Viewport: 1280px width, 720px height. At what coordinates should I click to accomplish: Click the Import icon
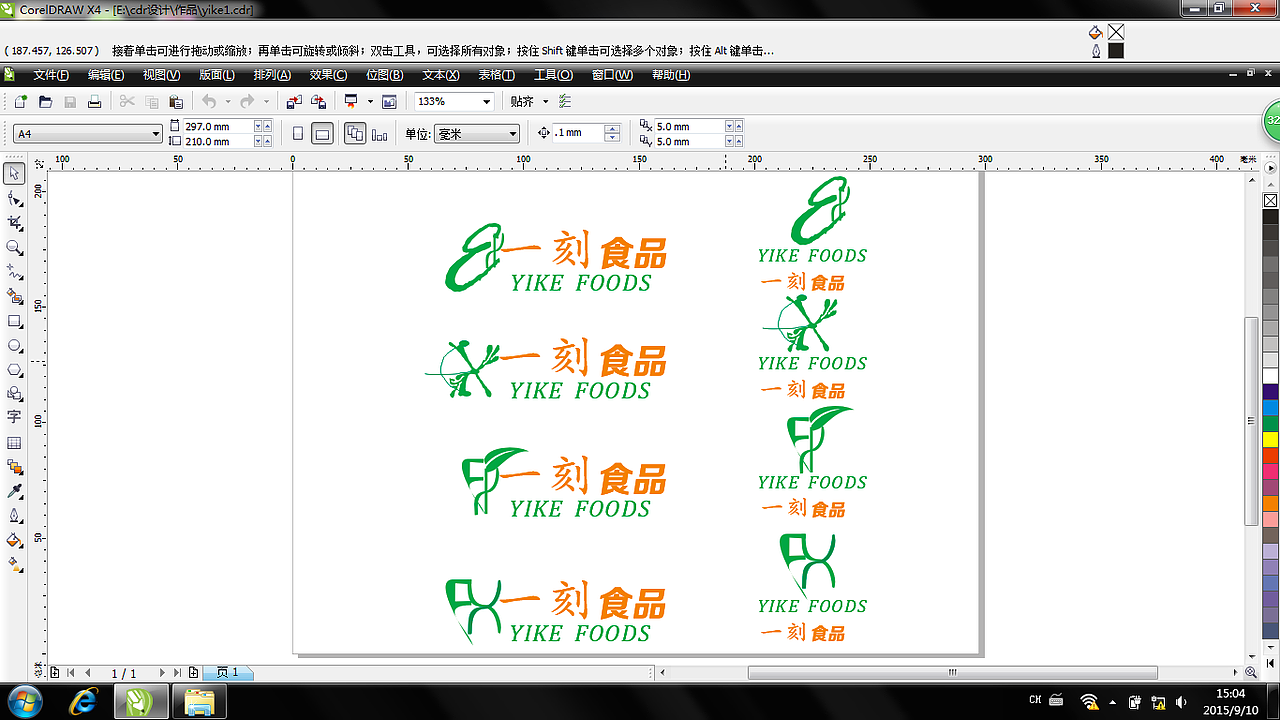click(x=294, y=101)
